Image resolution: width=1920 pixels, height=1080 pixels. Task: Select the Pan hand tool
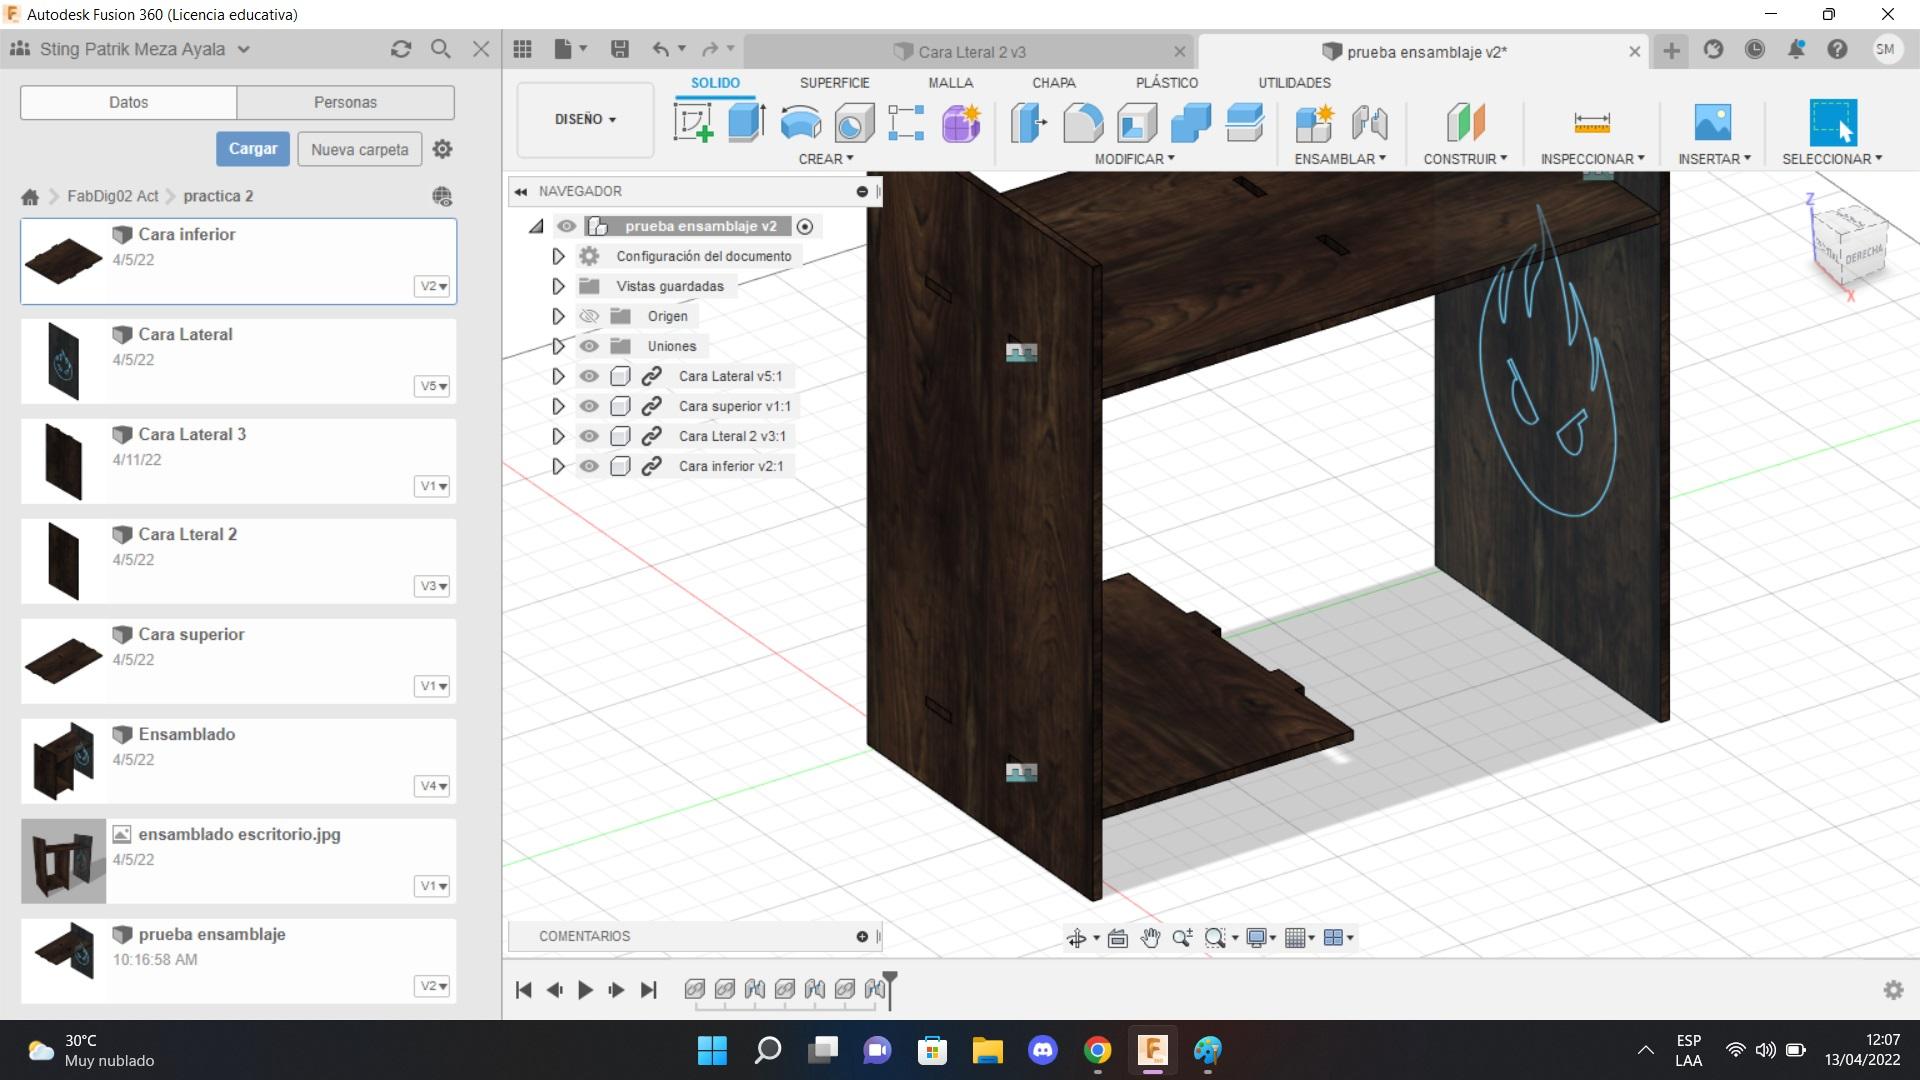point(1150,938)
